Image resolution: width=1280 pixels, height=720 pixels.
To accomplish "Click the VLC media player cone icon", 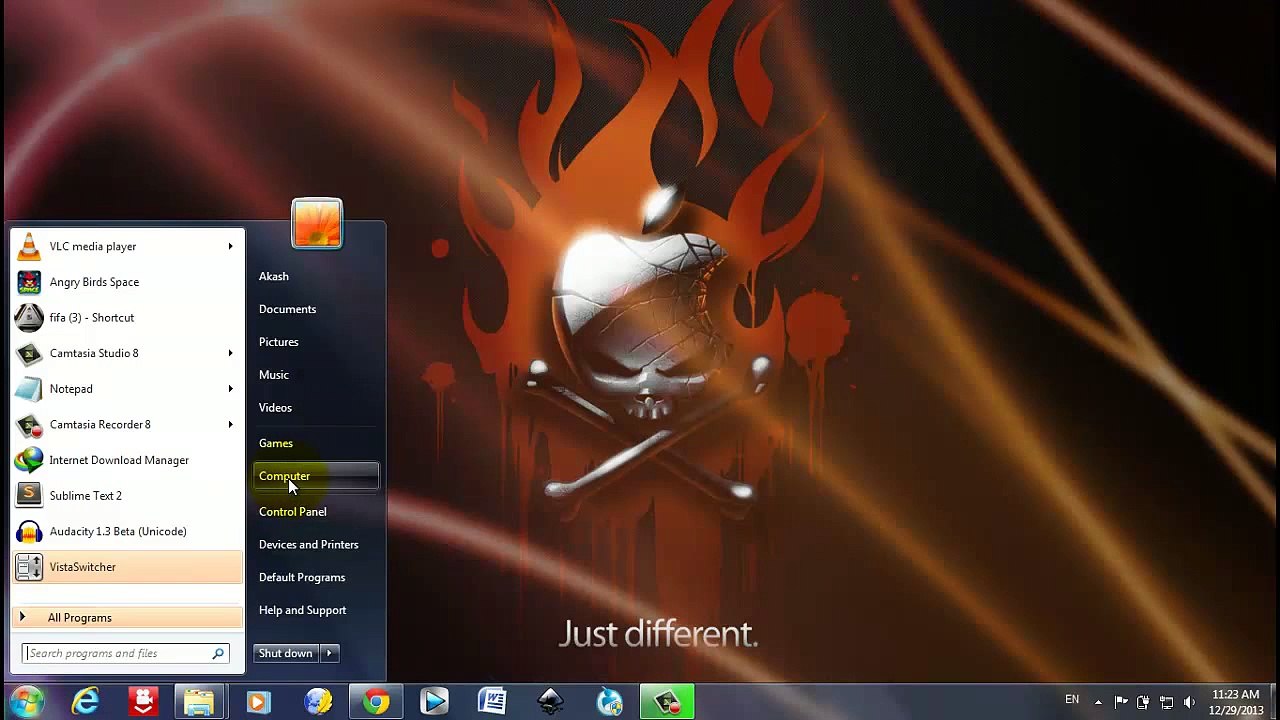I will click(x=29, y=246).
